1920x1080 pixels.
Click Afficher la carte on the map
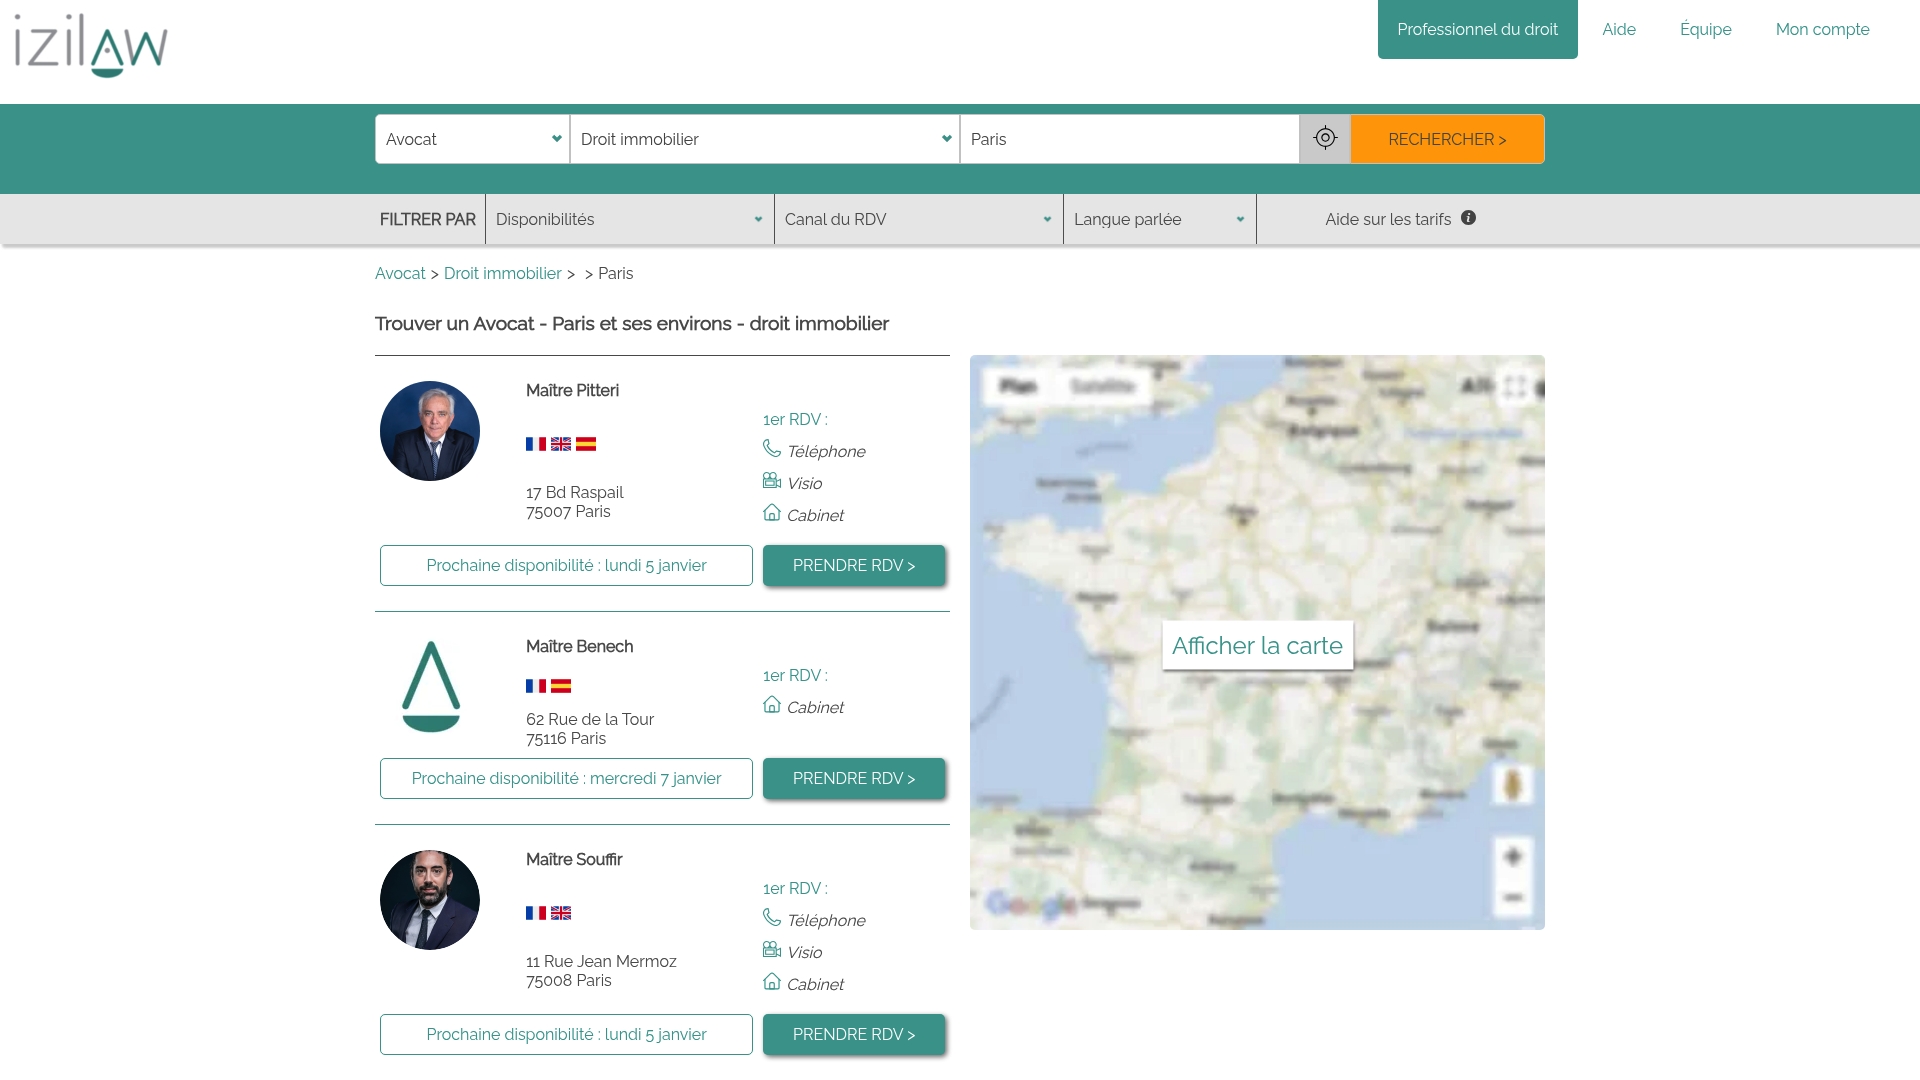tap(1256, 645)
